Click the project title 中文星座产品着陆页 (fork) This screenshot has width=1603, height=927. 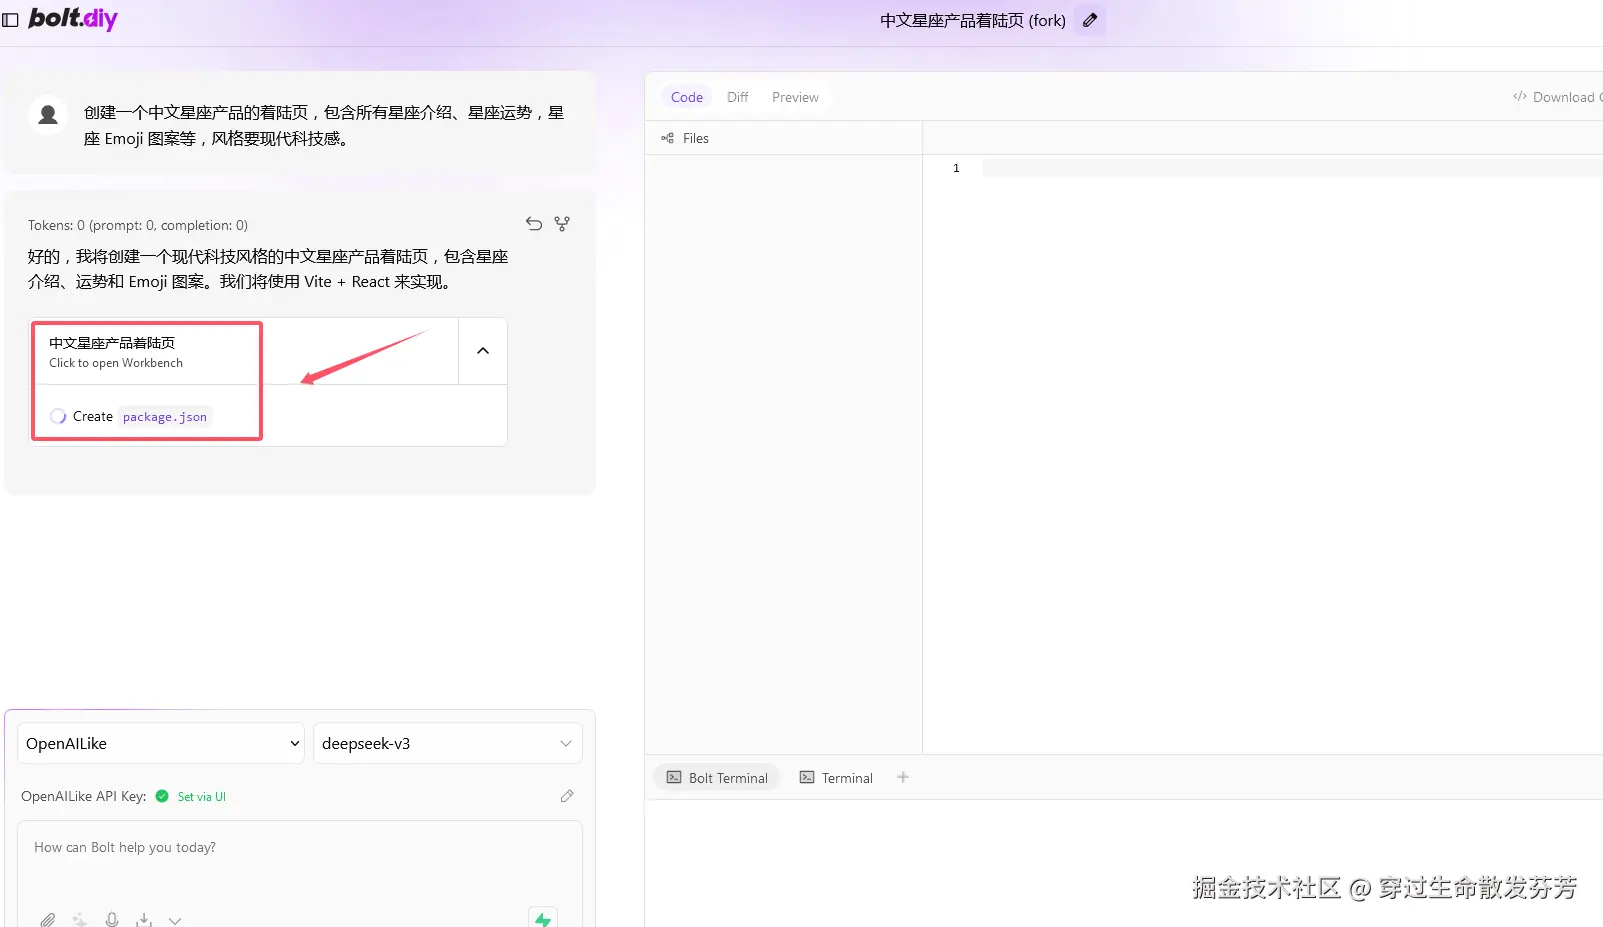click(x=973, y=20)
